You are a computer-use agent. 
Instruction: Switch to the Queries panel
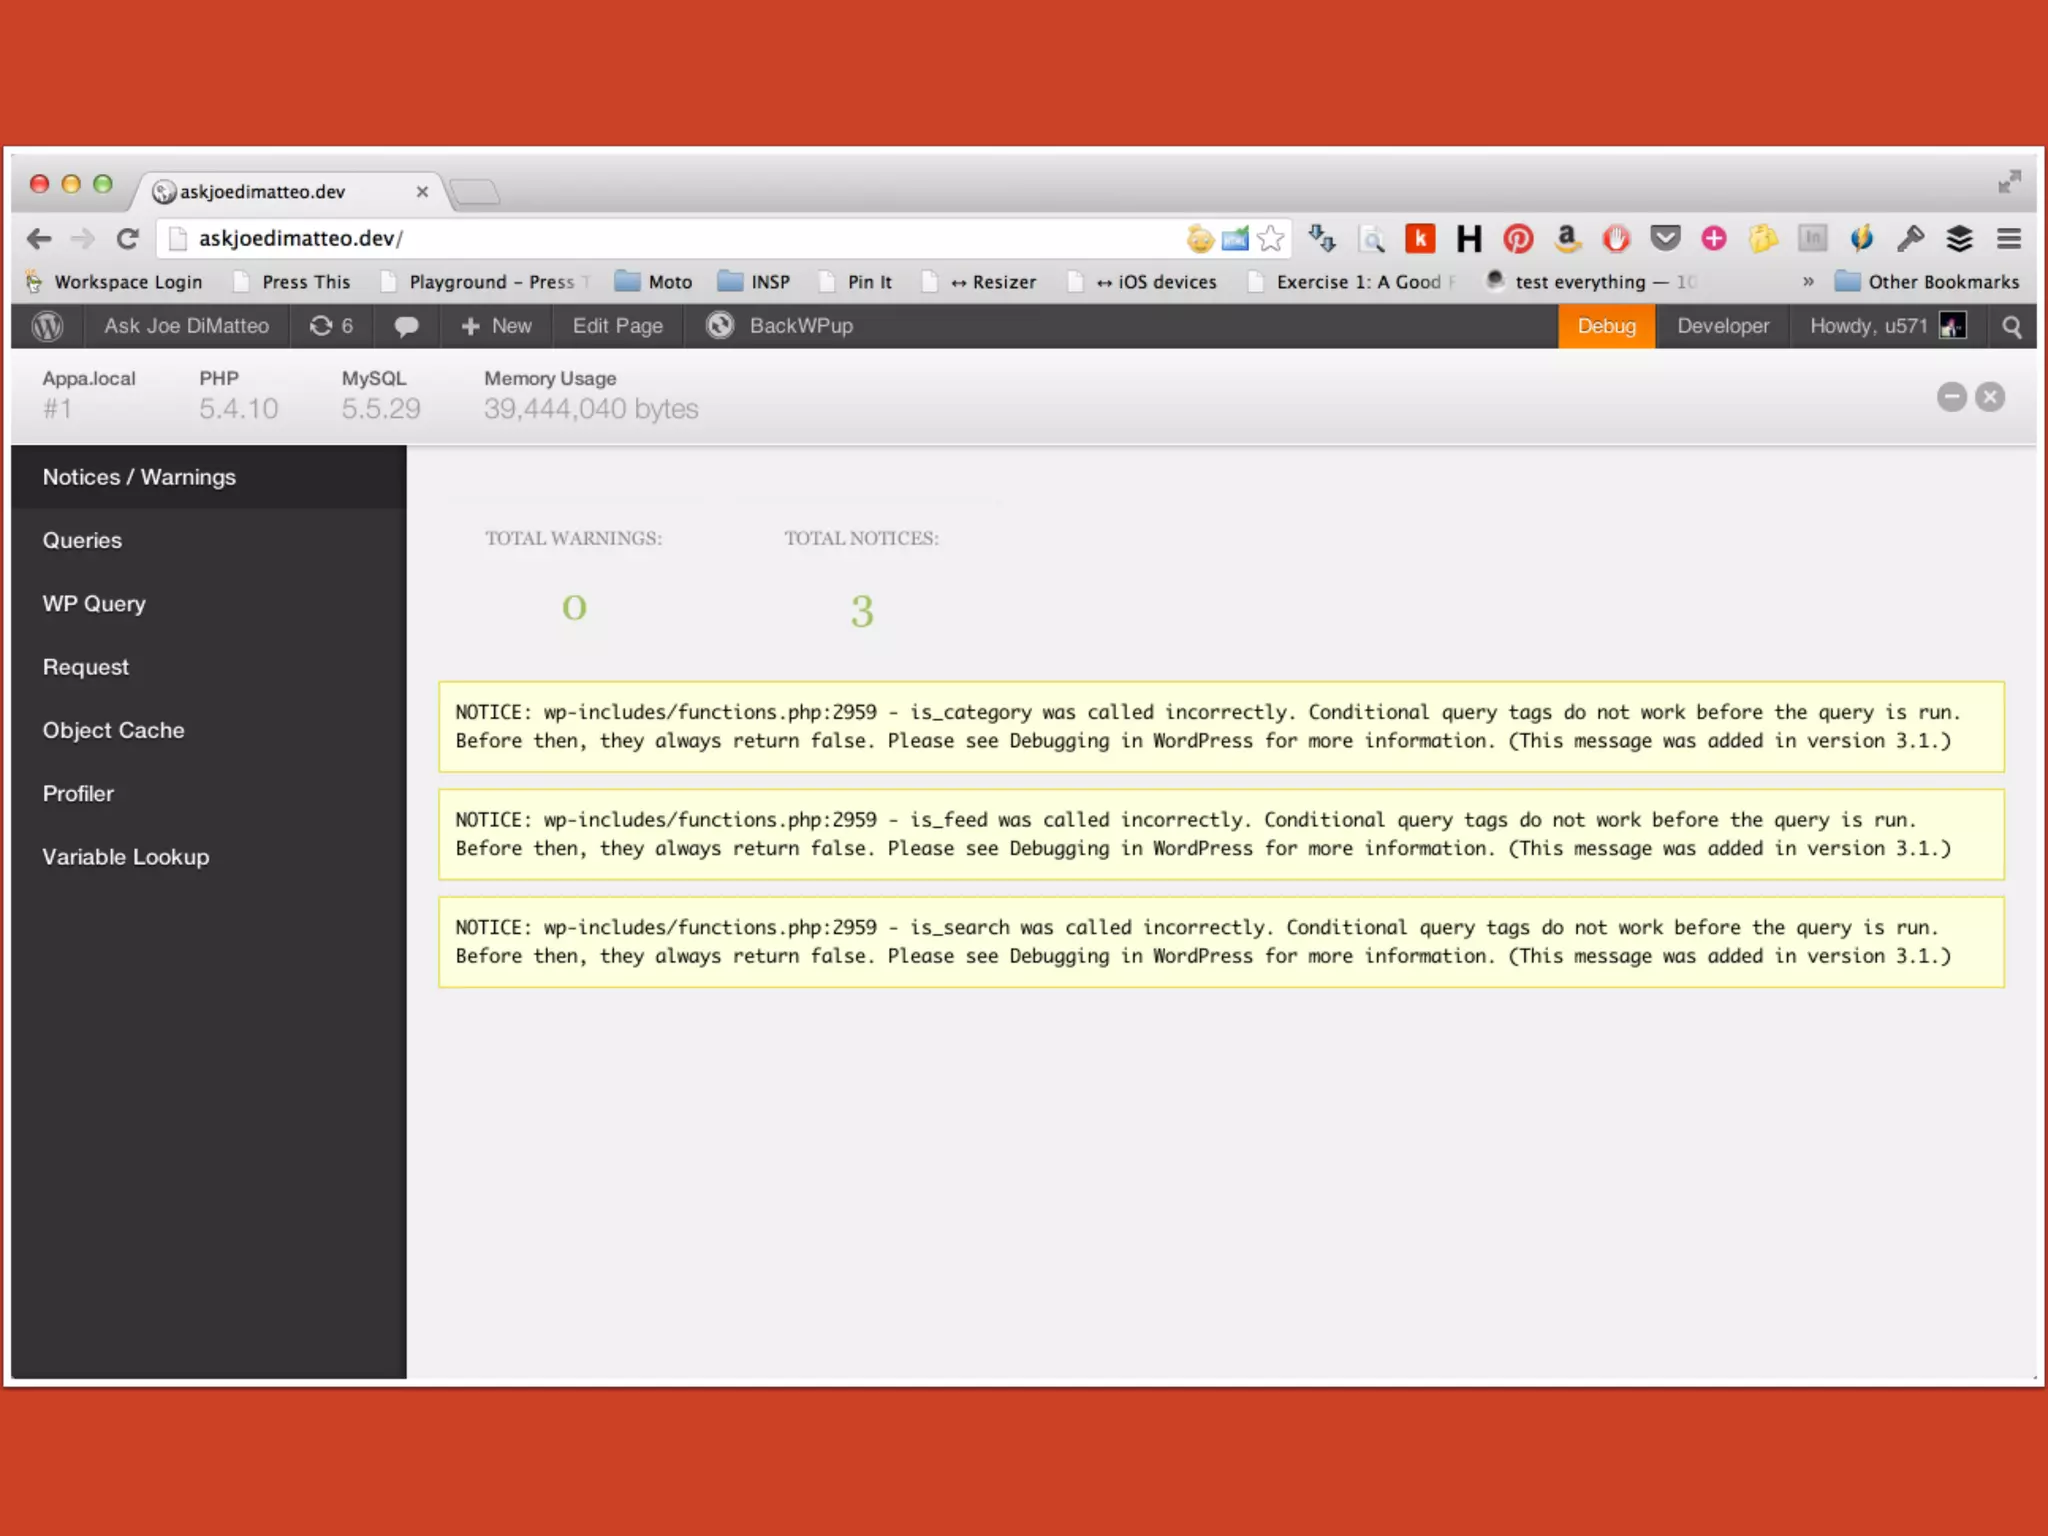82,540
